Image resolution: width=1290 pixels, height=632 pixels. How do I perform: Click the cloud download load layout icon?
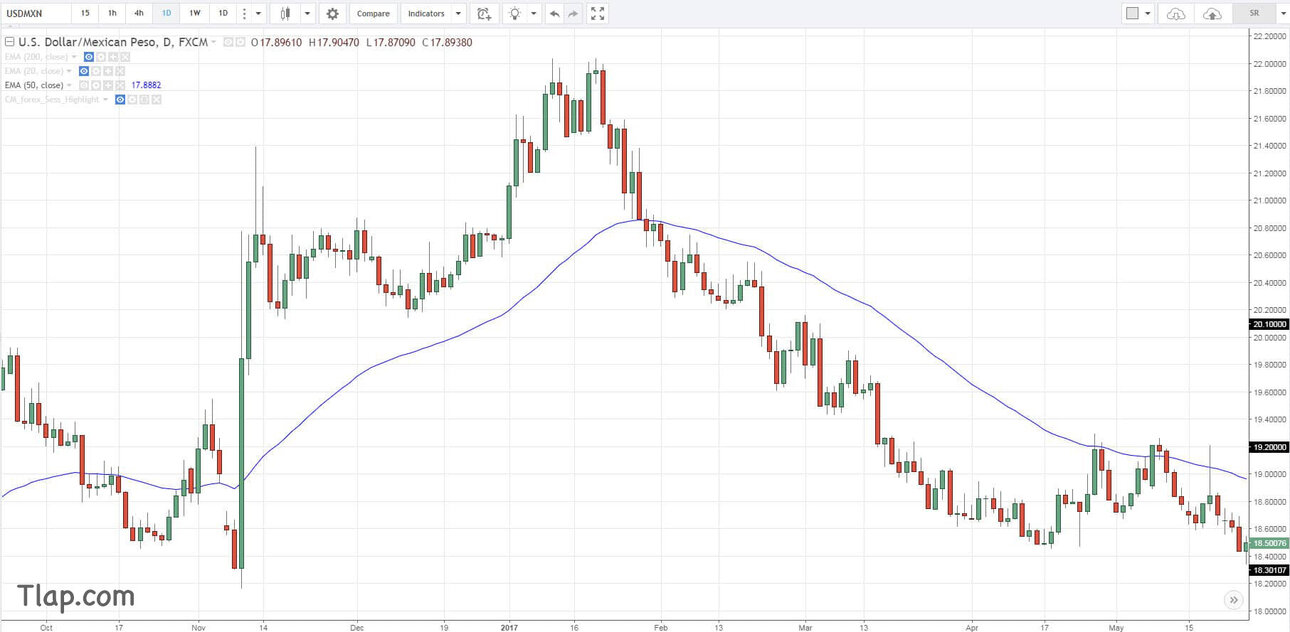coord(1176,14)
